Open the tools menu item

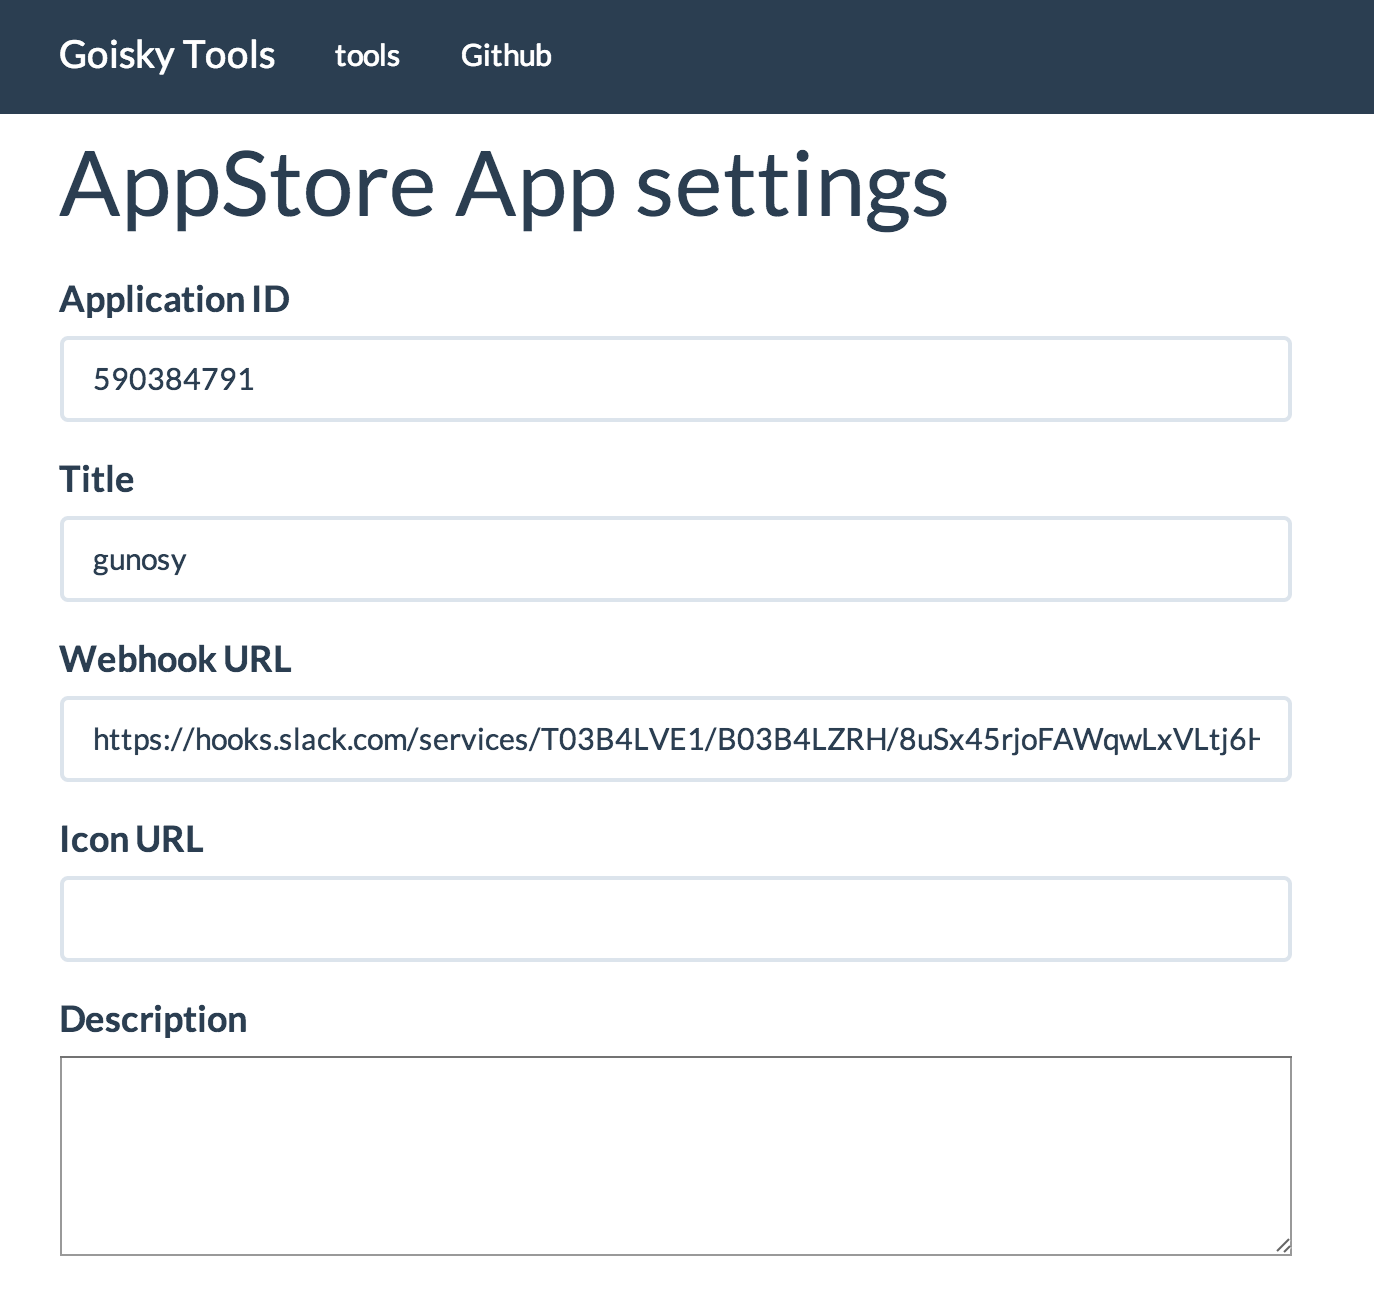pos(367,55)
